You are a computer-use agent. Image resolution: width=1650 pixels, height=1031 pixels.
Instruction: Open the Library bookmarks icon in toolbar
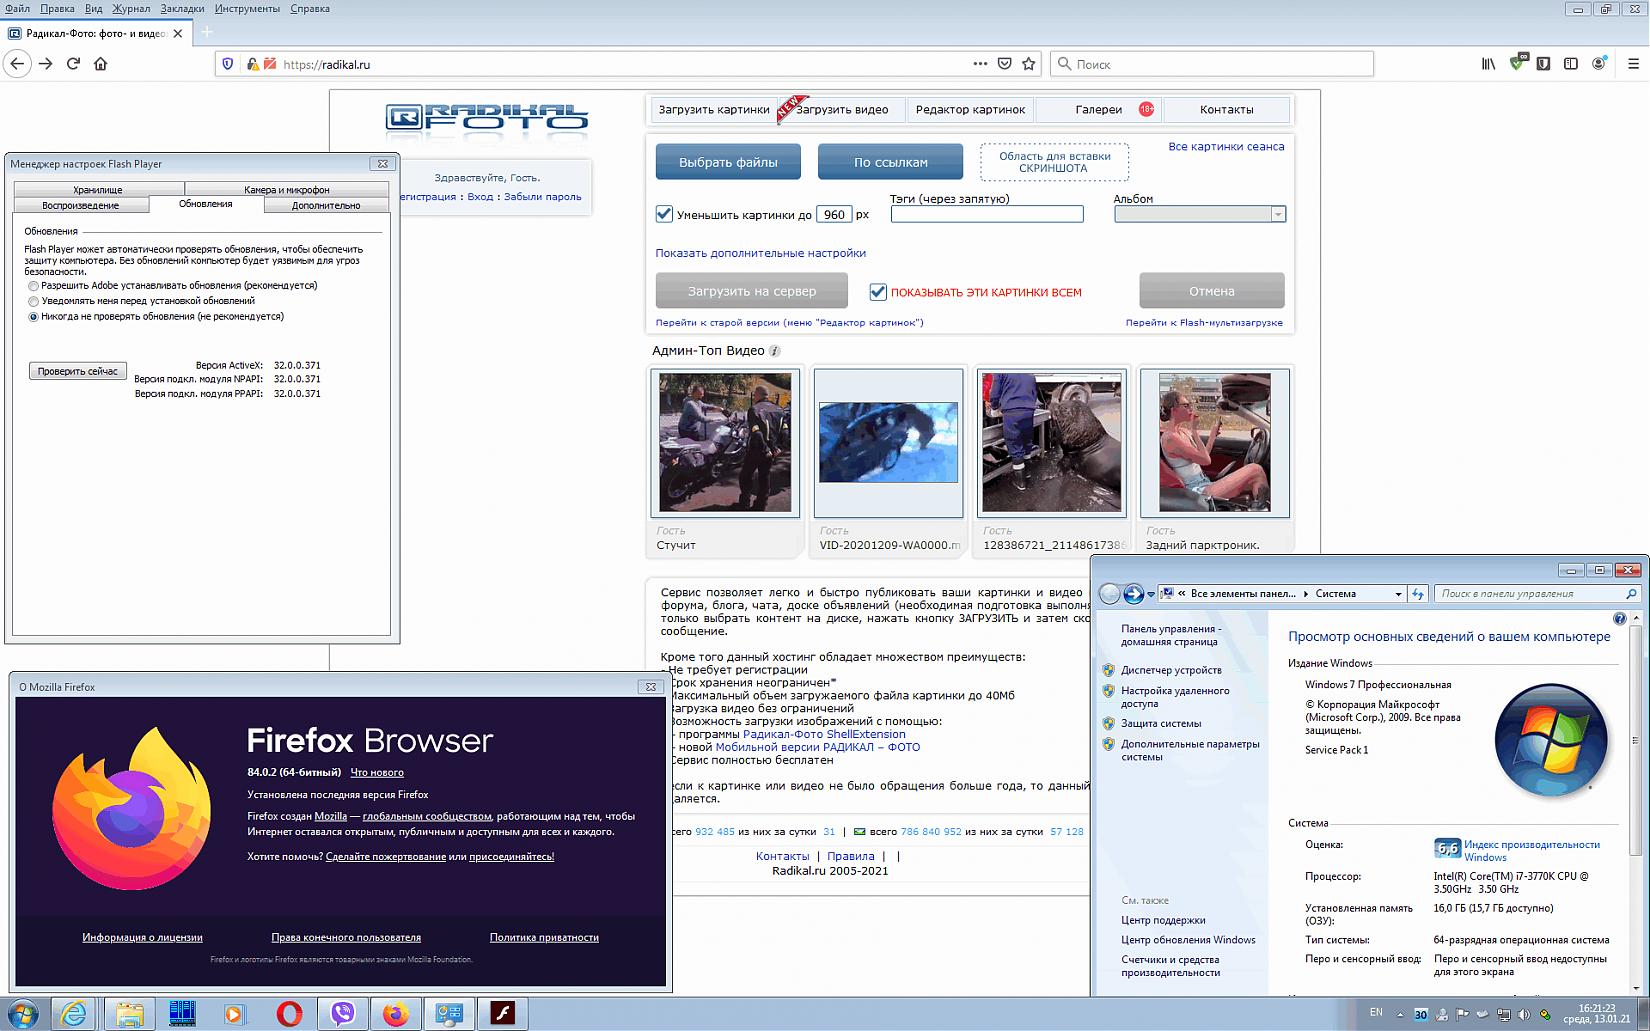[1488, 64]
